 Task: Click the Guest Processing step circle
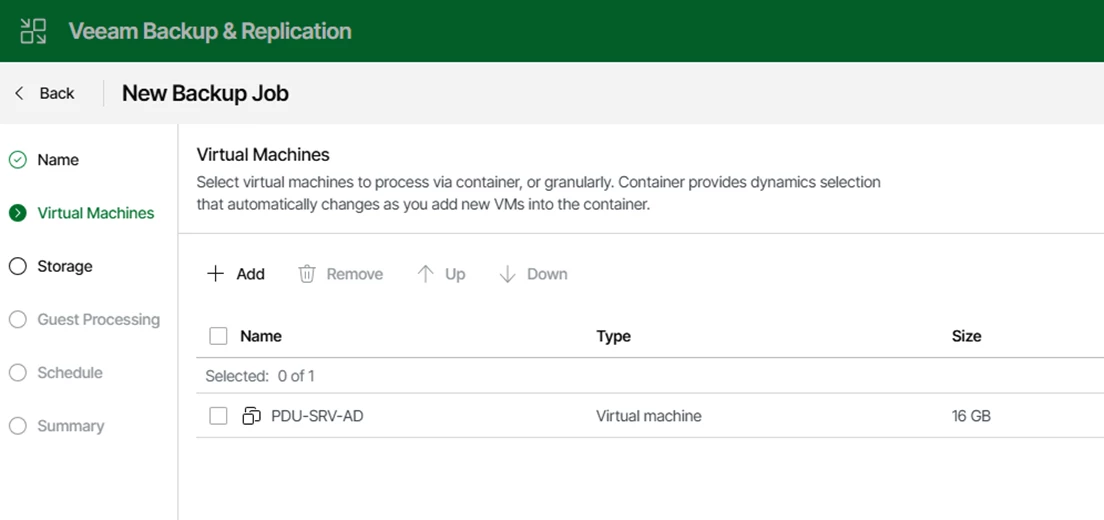point(18,319)
